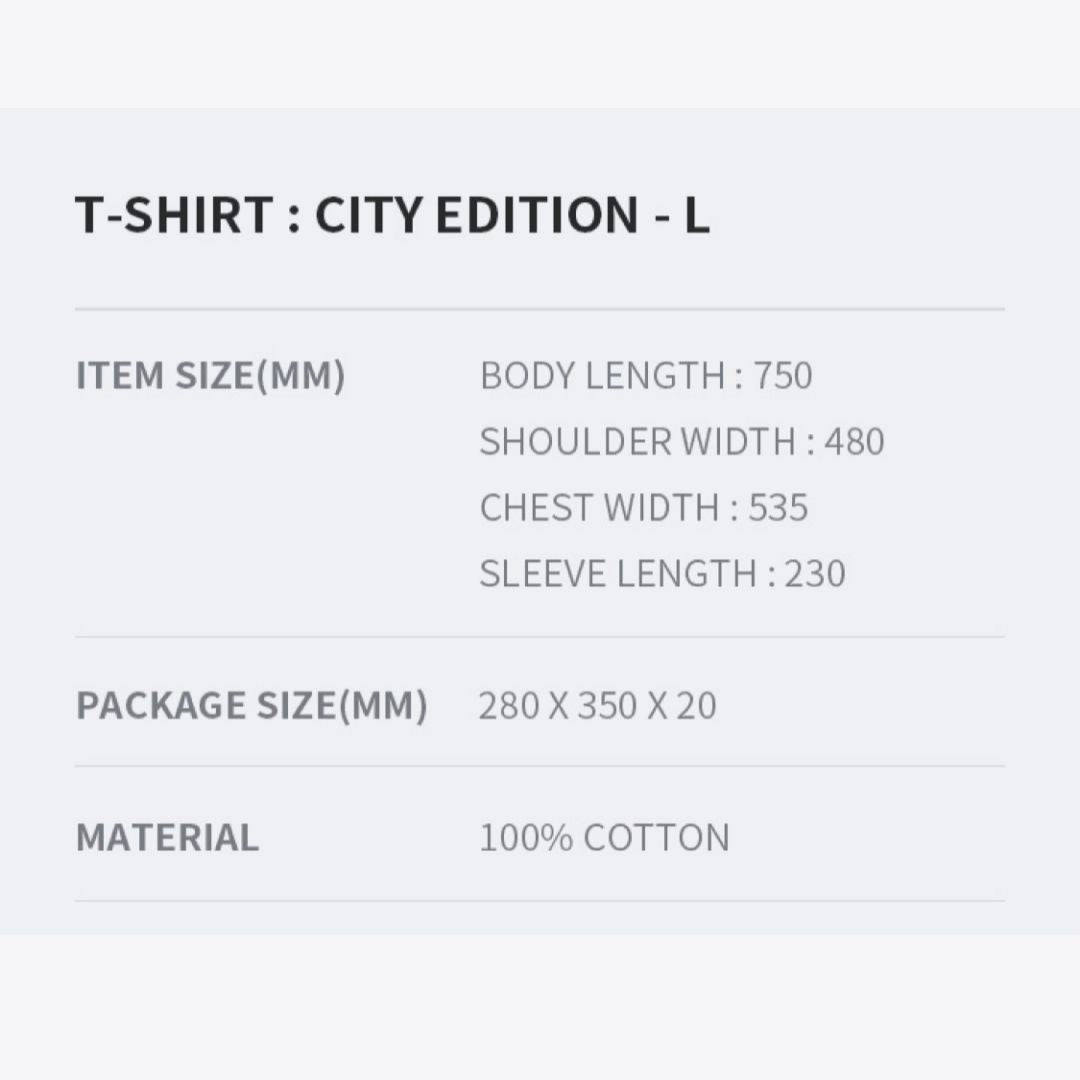The height and width of the screenshot is (1080, 1080).
Task: Click the word EDITION in the title
Action: [537, 214]
